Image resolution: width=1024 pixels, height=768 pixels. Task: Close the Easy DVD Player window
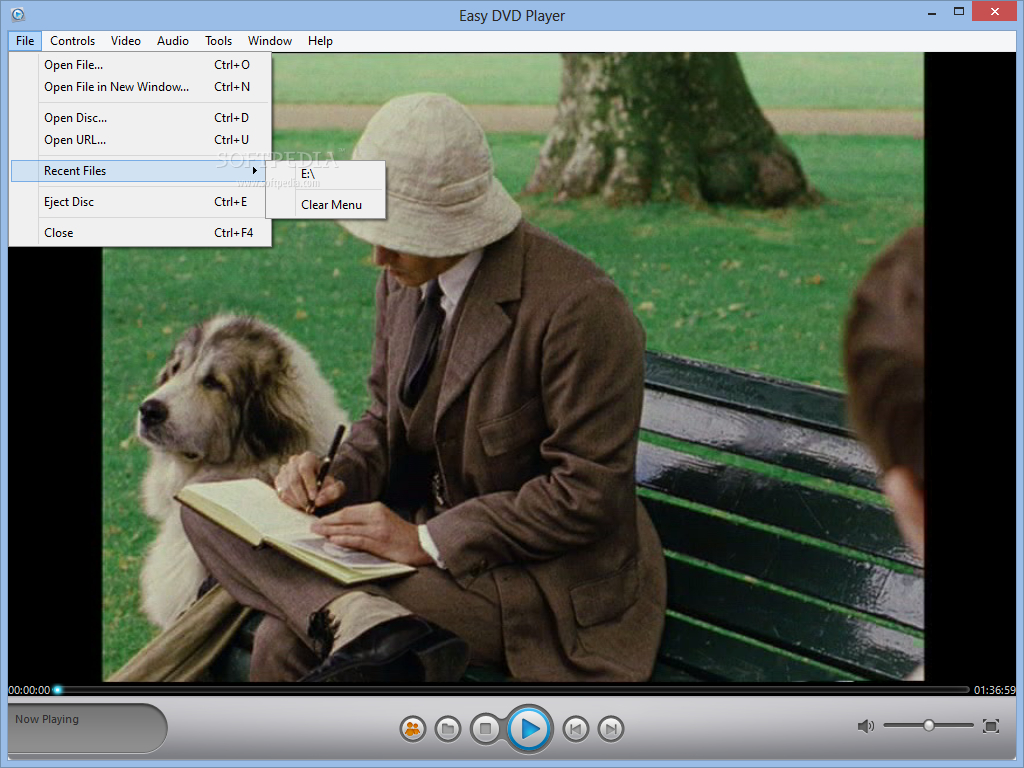pos(995,12)
